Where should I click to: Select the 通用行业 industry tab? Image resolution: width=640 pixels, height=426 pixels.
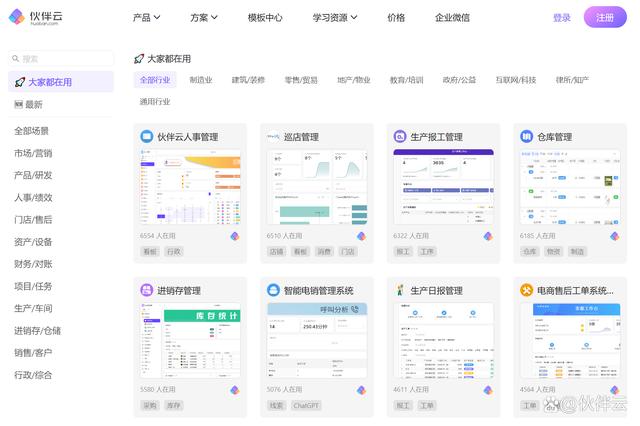click(x=155, y=101)
